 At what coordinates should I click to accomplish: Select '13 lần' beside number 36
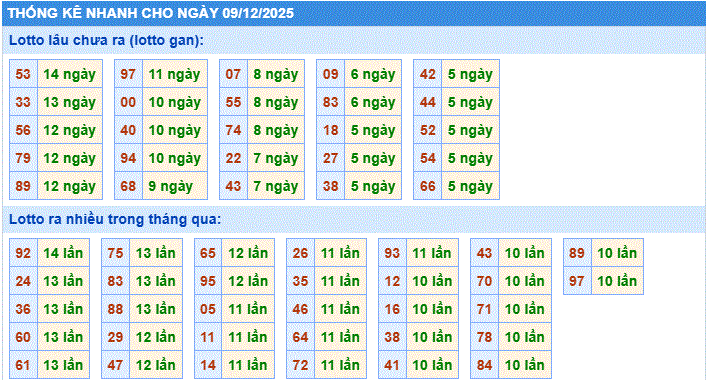63,309
